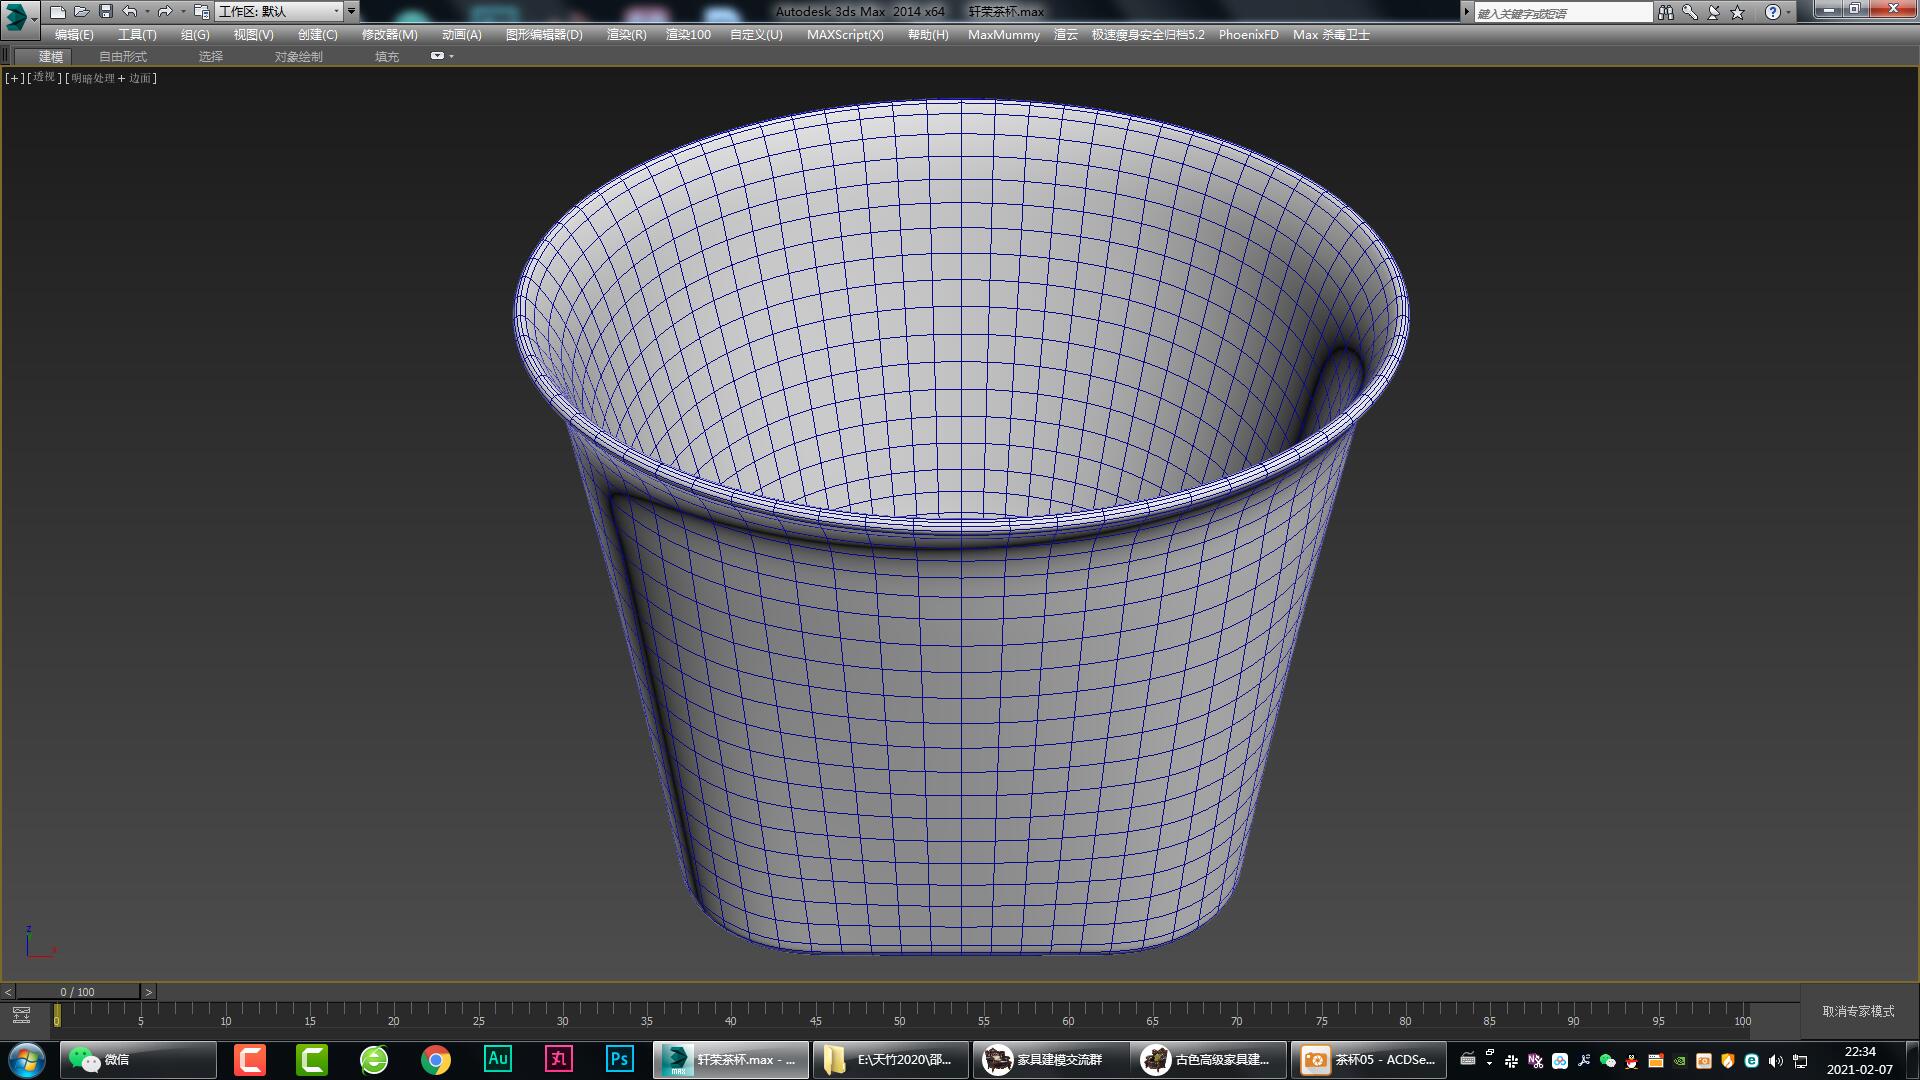The width and height of the screenshot is (1920, 1080).
Task: Click the binoculars search icon near the keyword field
Action: pos(1666,11)
